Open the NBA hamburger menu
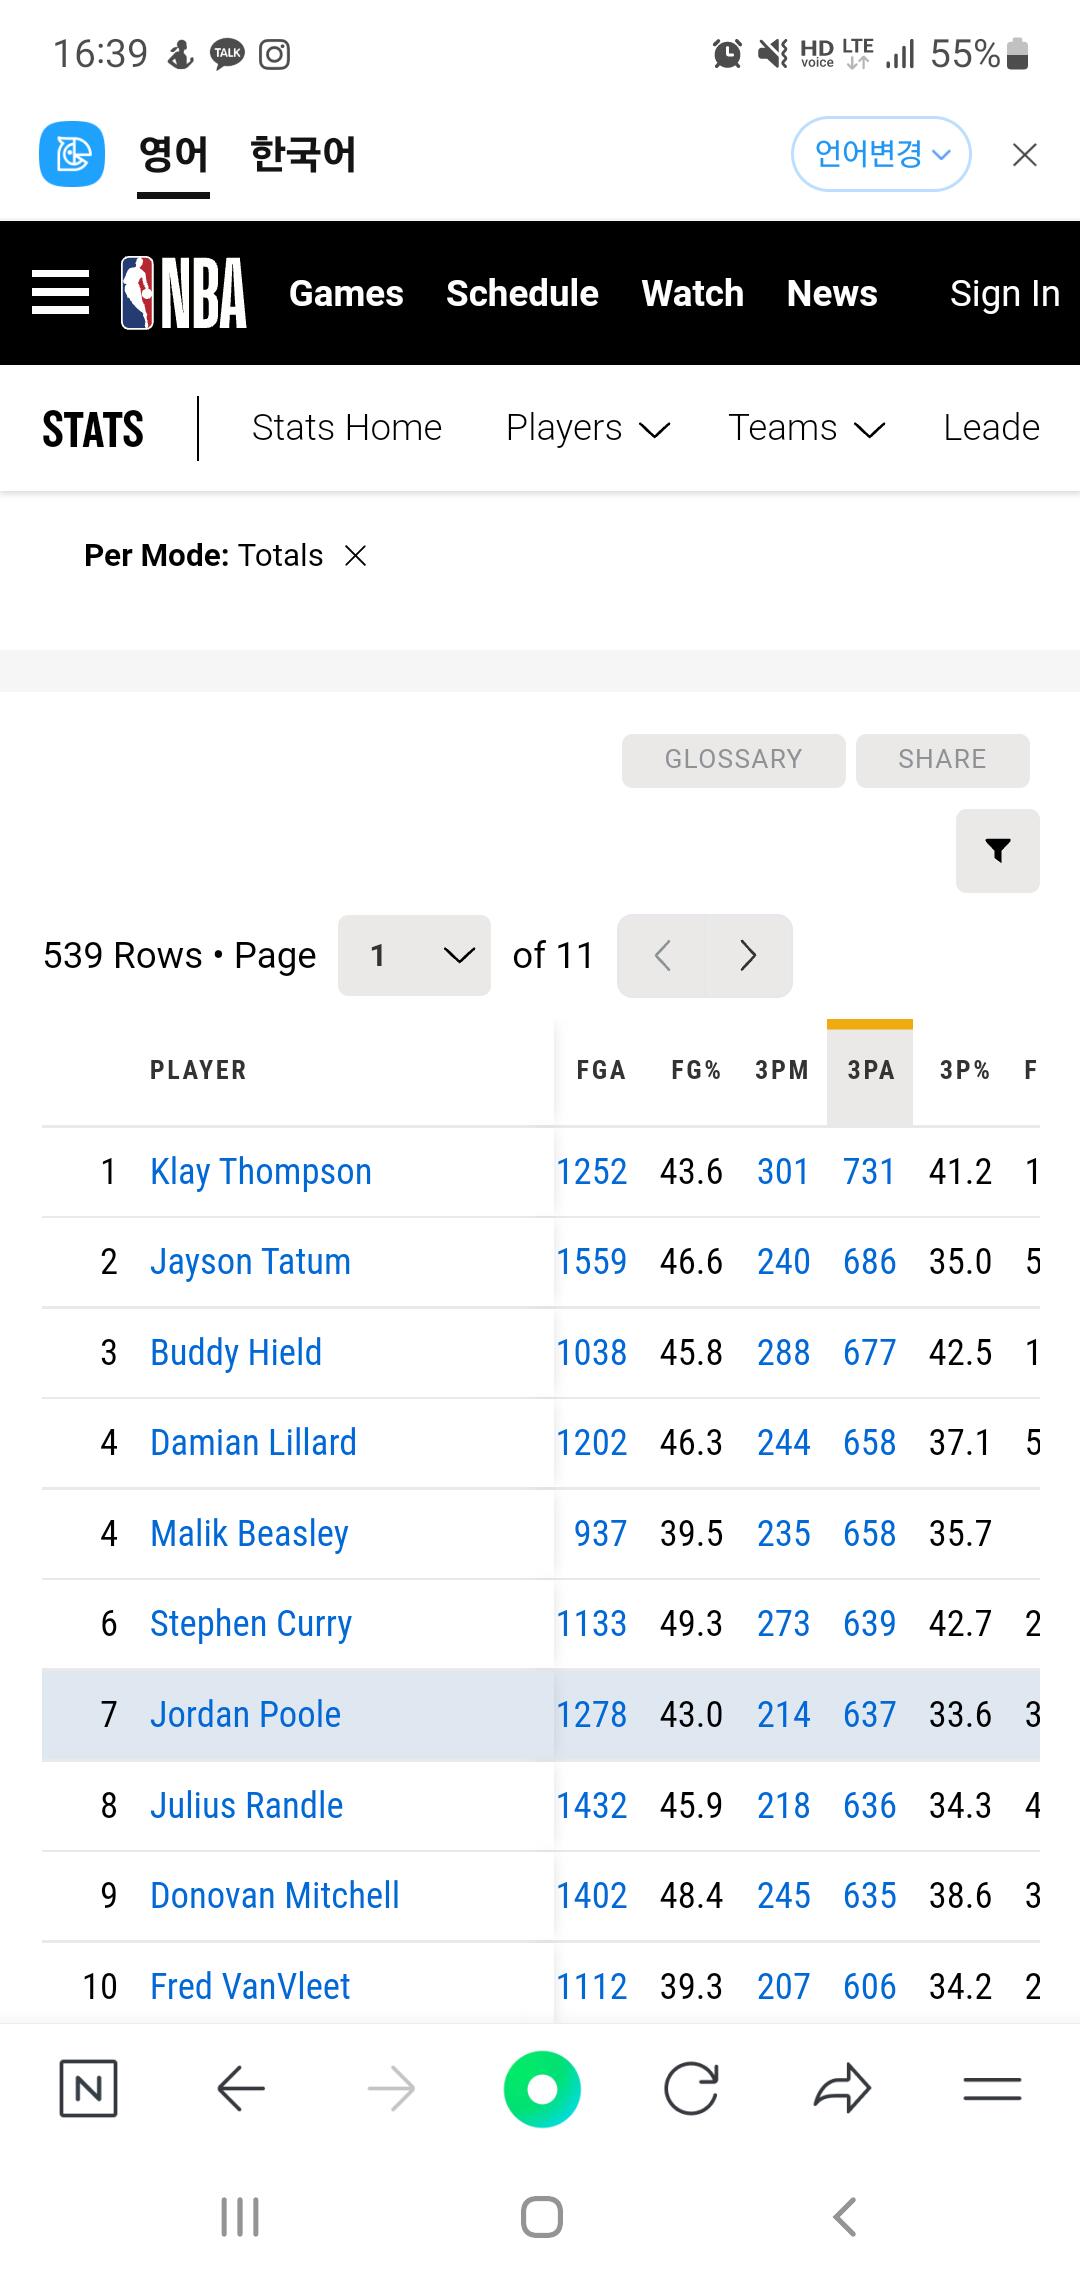The width and height of the screenshot is (1080, 2280). tap(60, 293)
